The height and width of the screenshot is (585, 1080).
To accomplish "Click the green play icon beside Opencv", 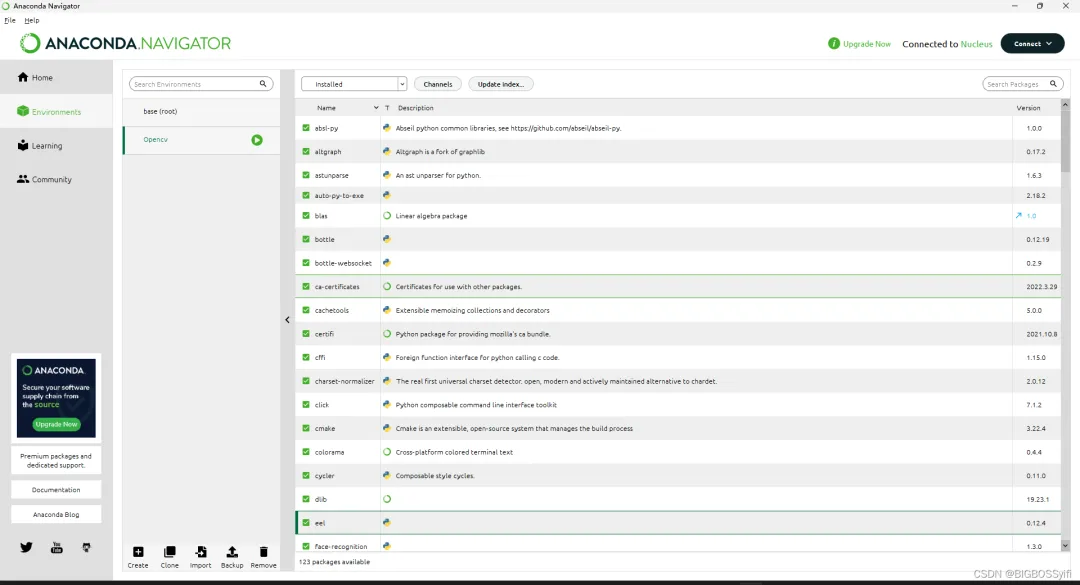I will pyautogui.click(x=257, y=140).
